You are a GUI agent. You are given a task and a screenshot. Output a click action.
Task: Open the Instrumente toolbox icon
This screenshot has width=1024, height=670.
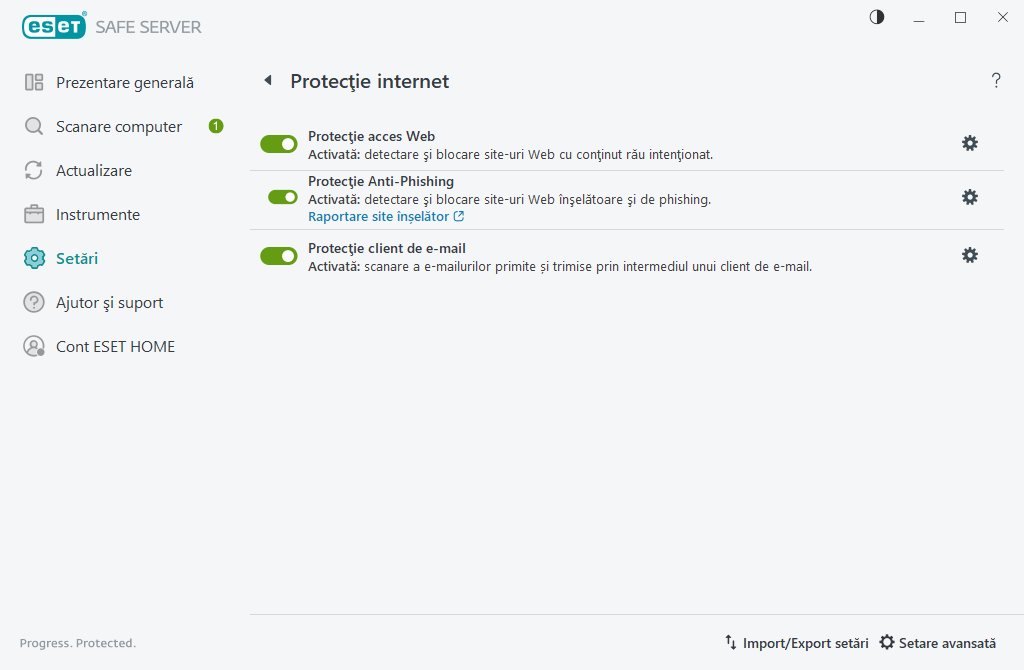point(33,214)
